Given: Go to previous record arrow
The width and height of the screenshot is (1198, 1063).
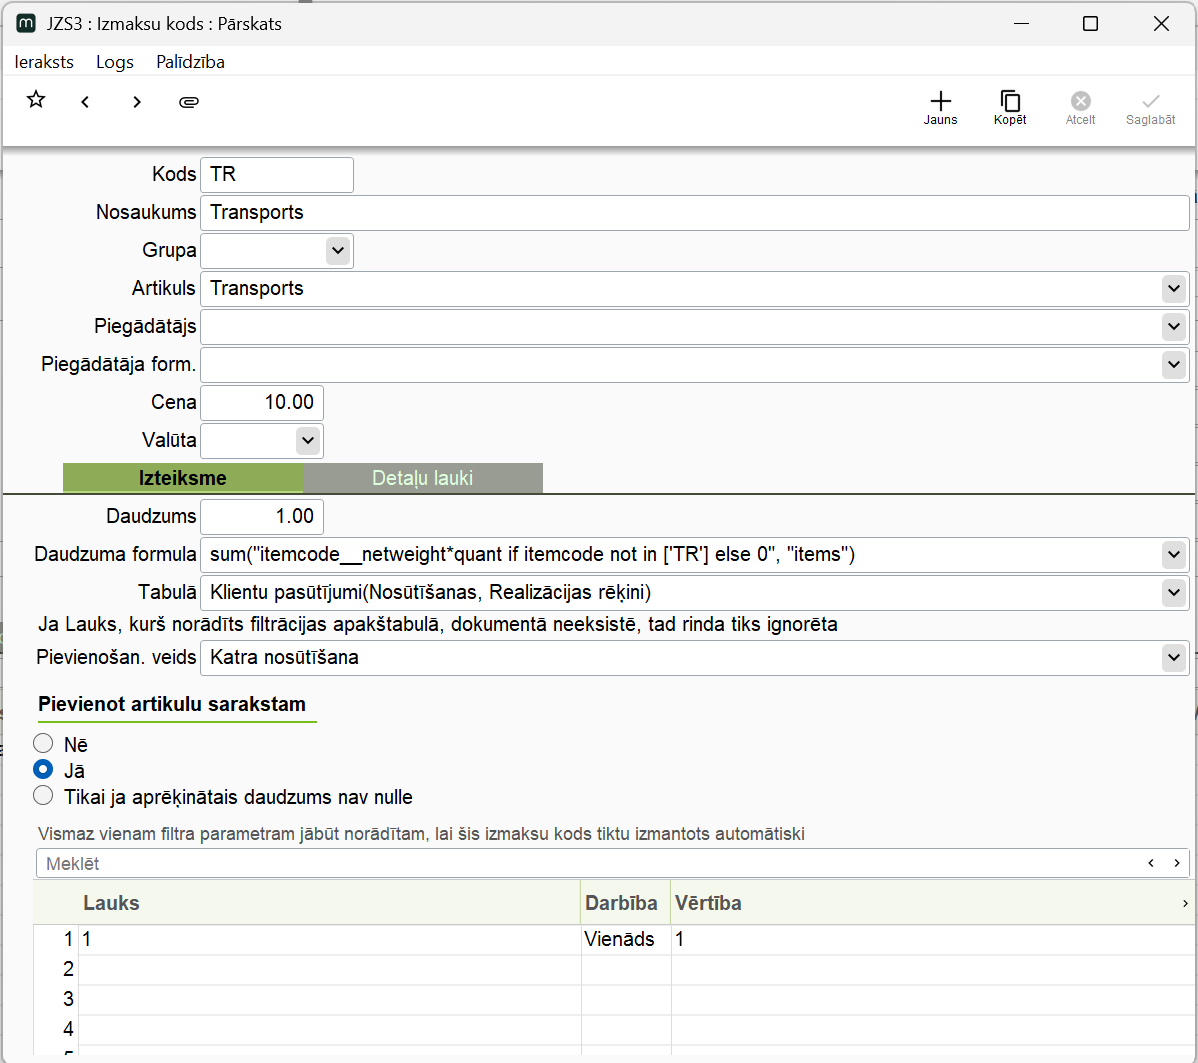Looking at the screenshot, I should (x=86, y=102).
